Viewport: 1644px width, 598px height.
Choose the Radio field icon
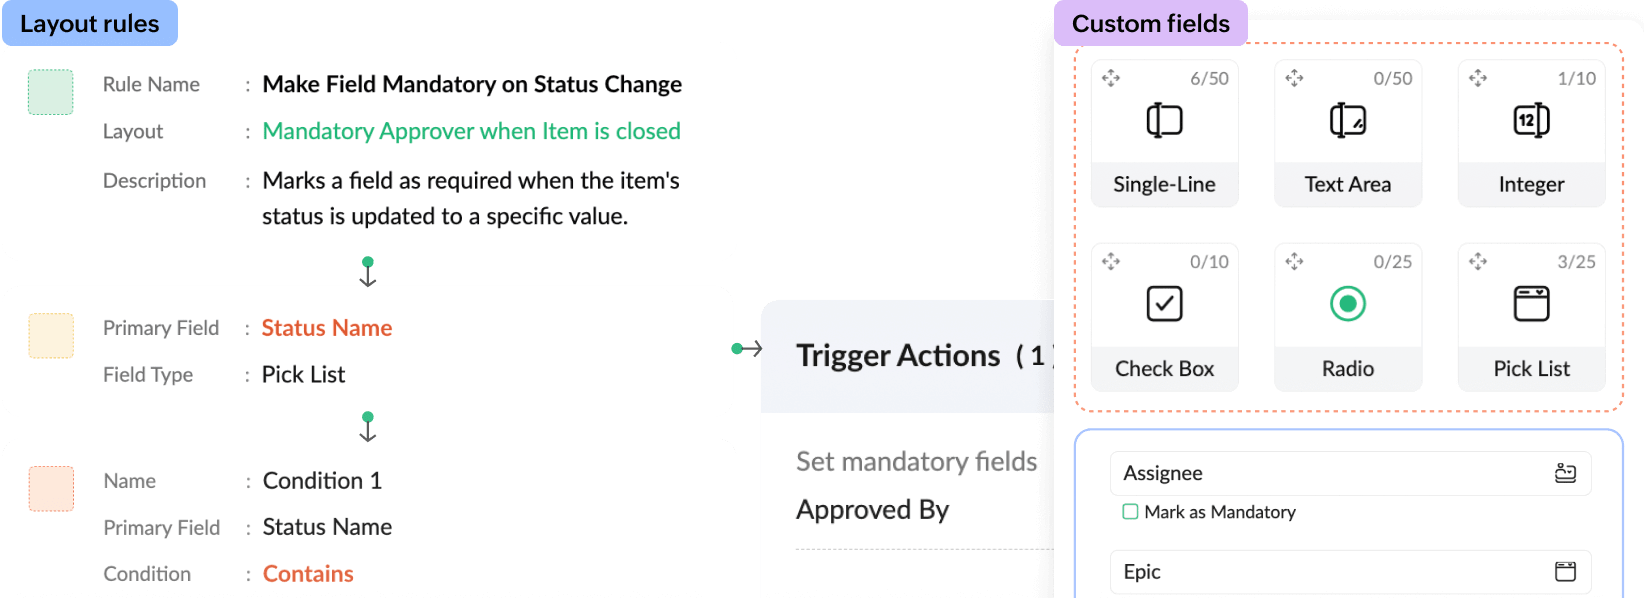(x=1347, y=303)
